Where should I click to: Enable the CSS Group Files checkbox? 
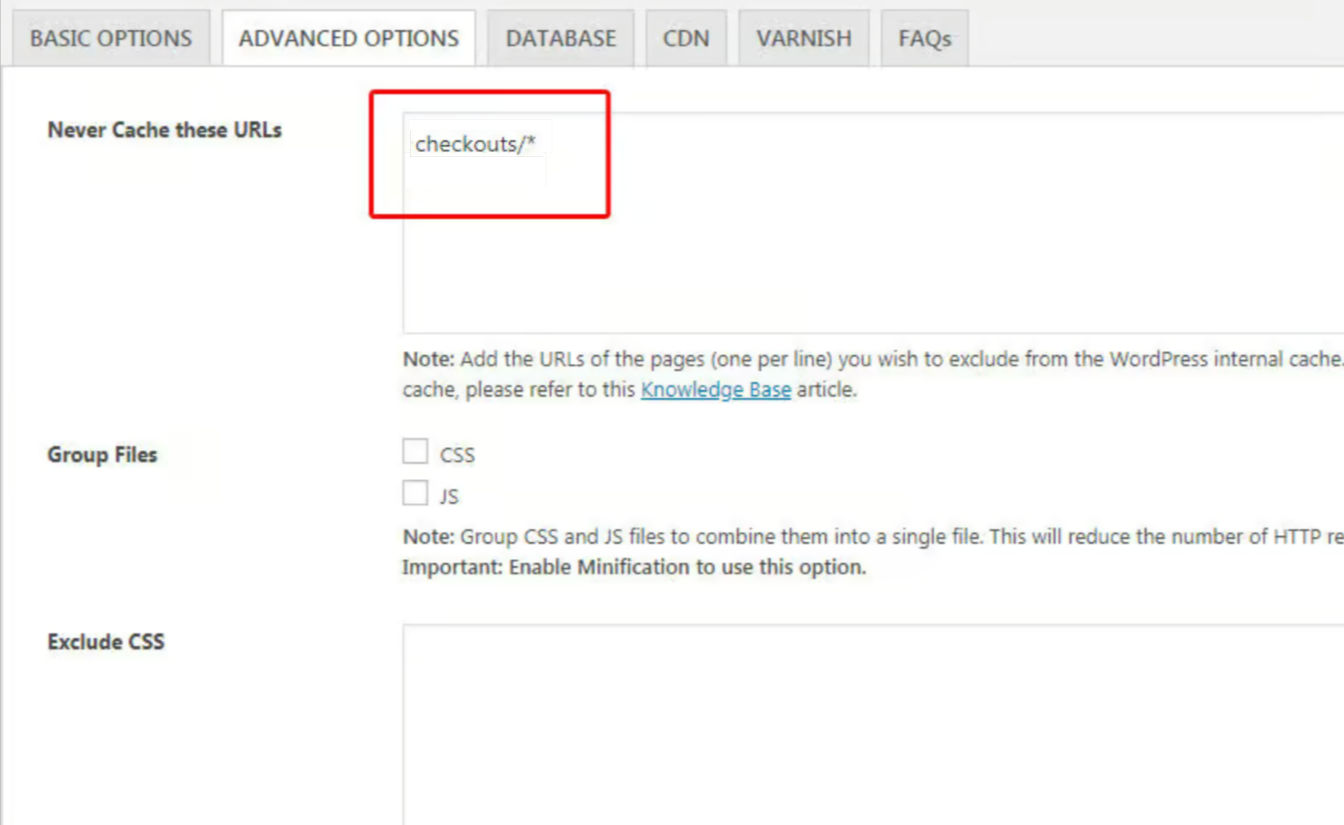point(415,452)
